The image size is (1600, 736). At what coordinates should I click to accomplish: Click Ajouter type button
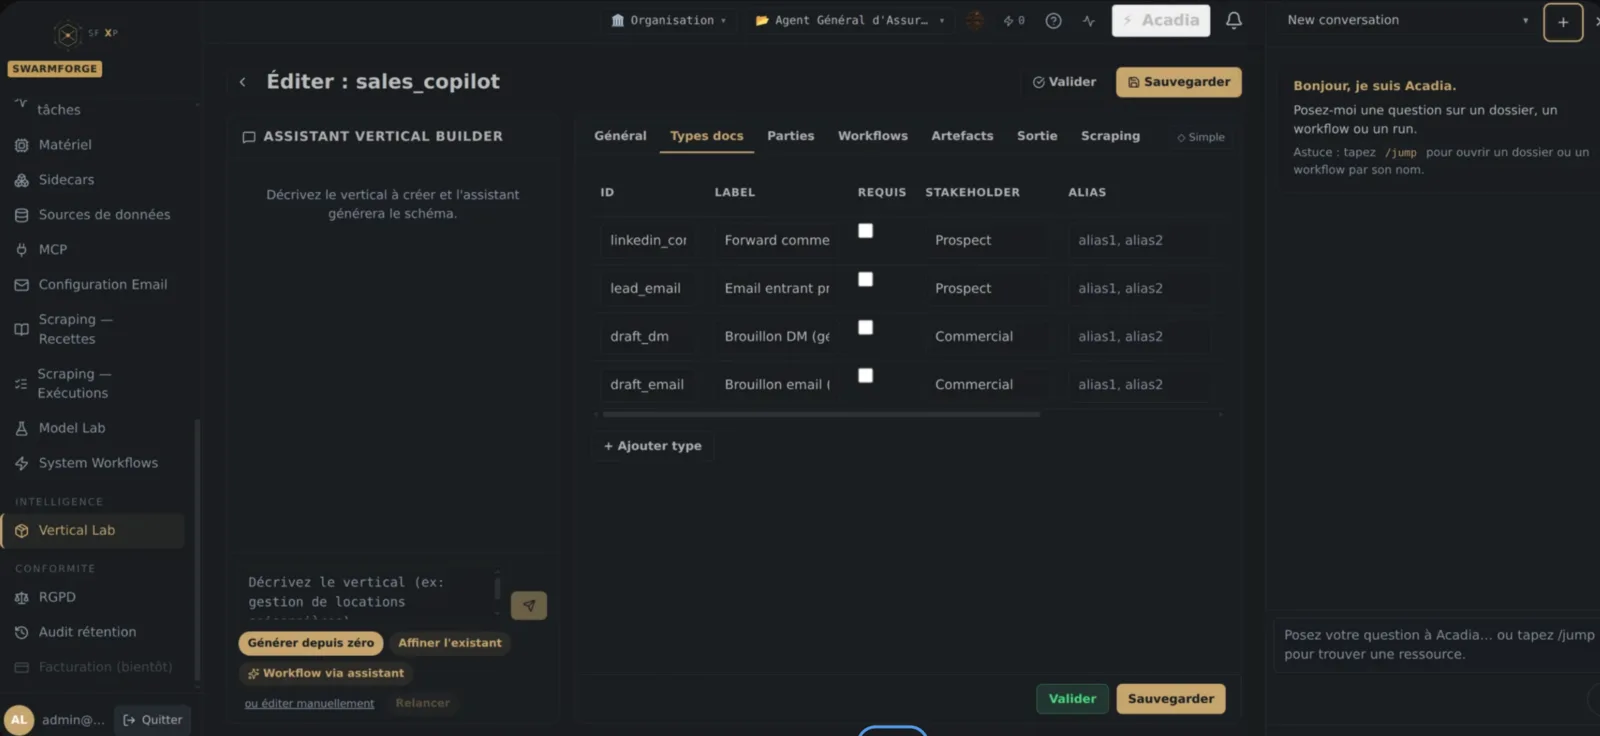click(x=652, y=446)
